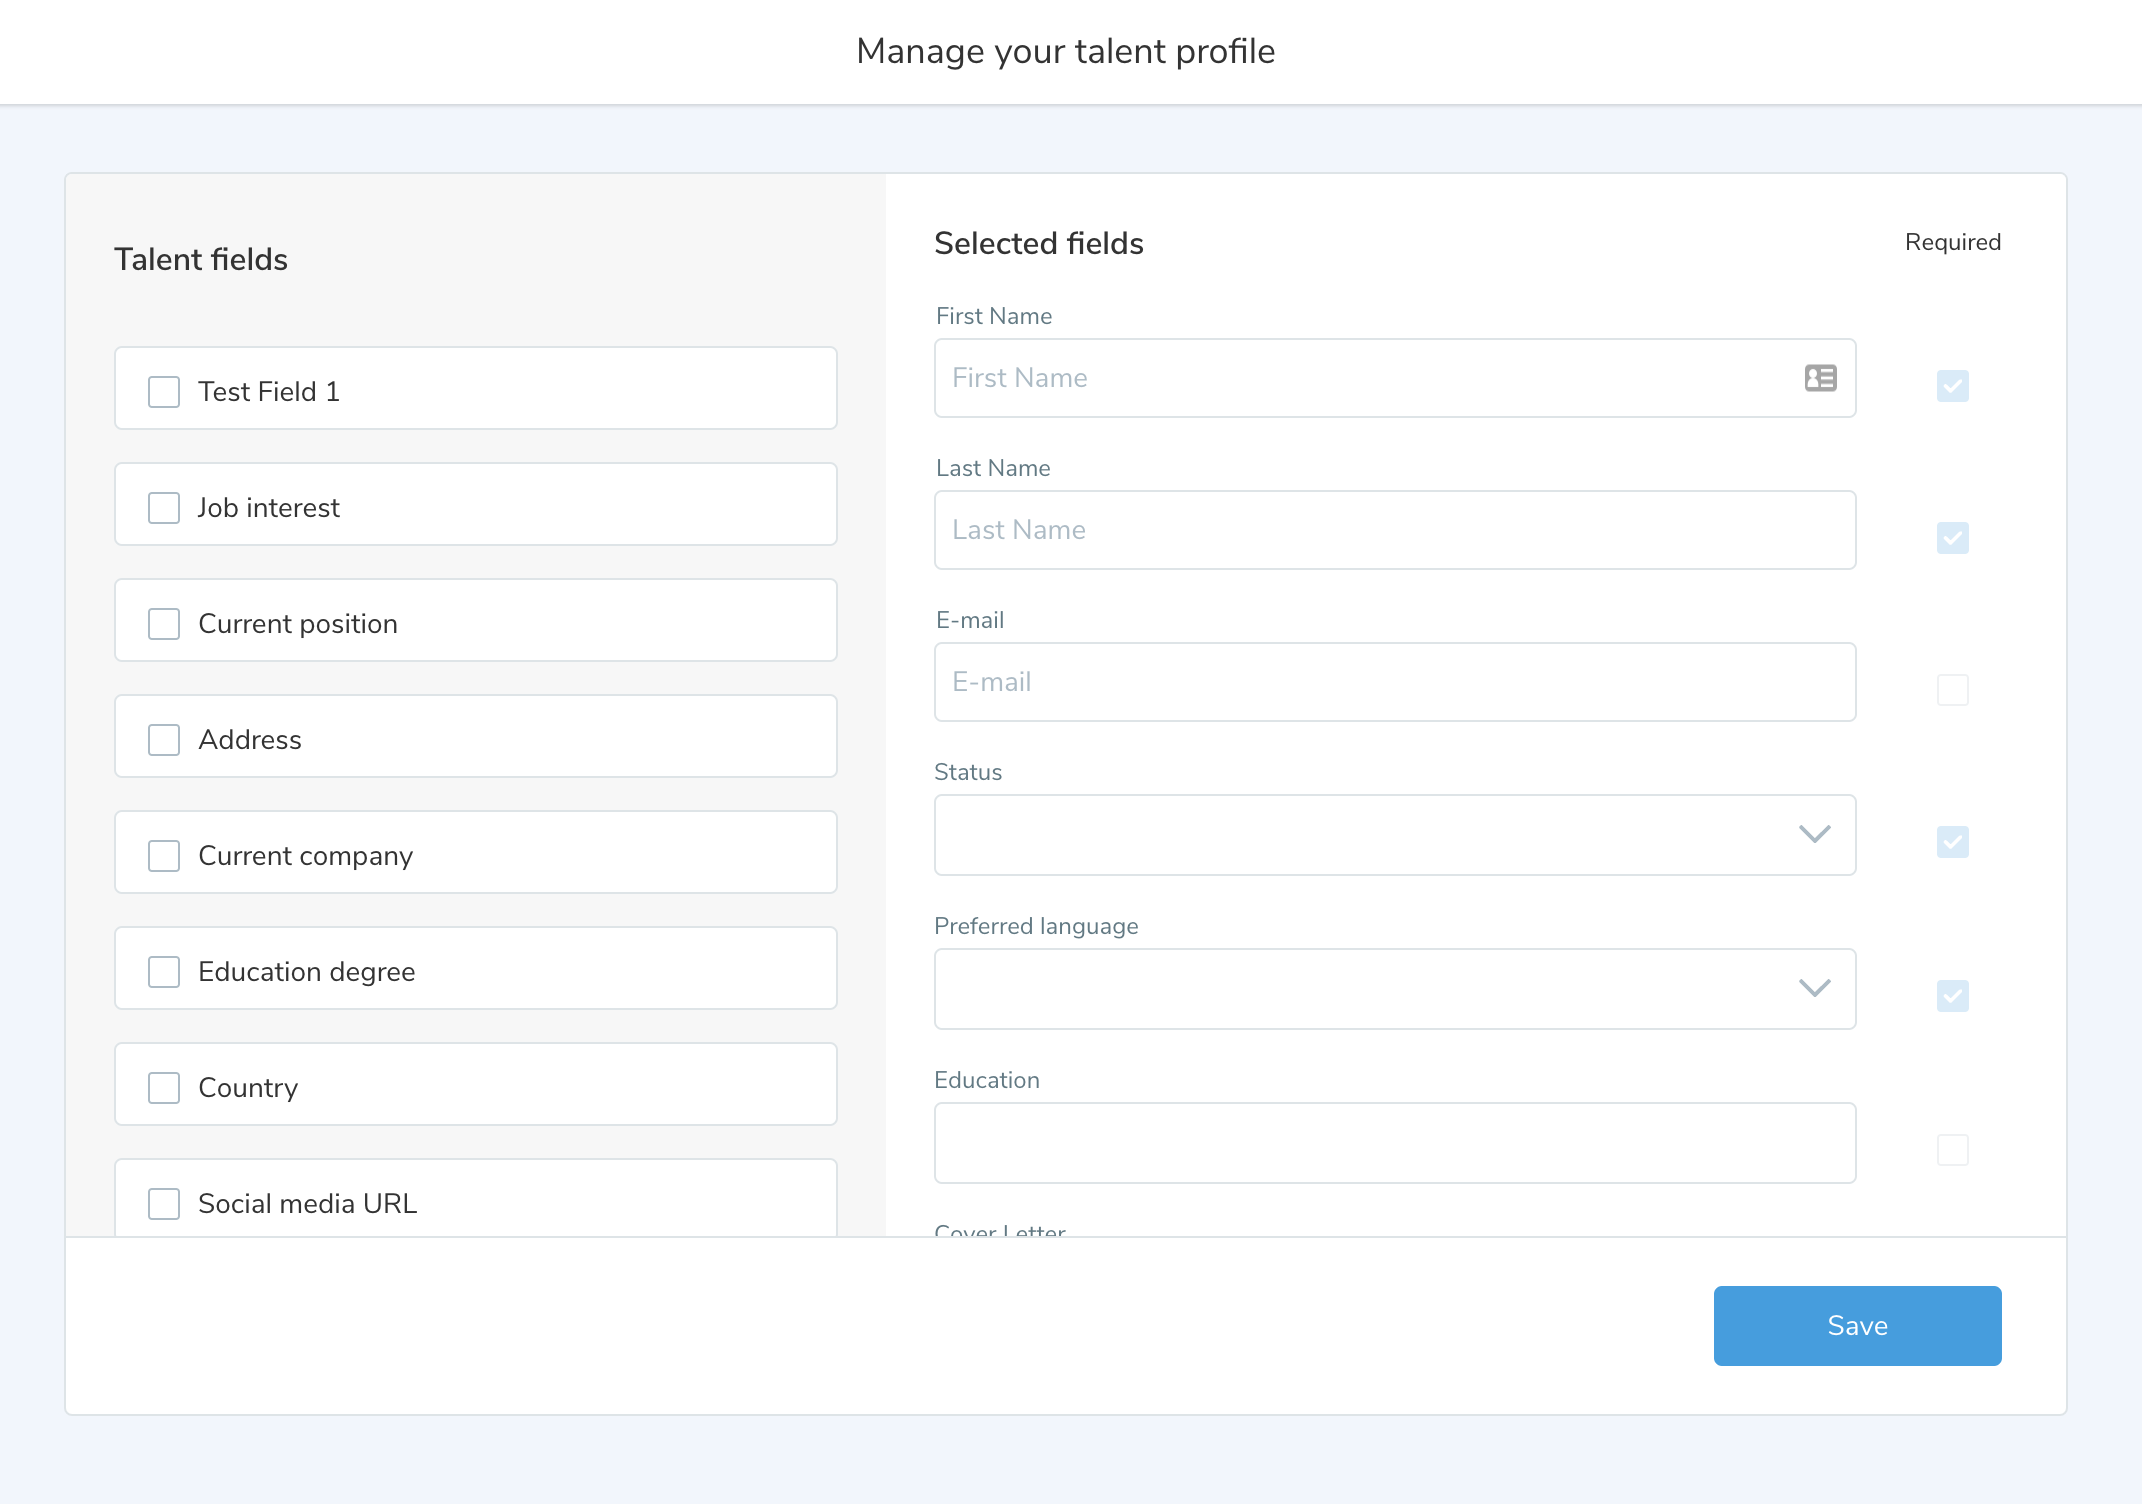Select the Address talent field checkbox
The height and width of the screenshot is (1504, 2142).
click(x=164, y=740)
